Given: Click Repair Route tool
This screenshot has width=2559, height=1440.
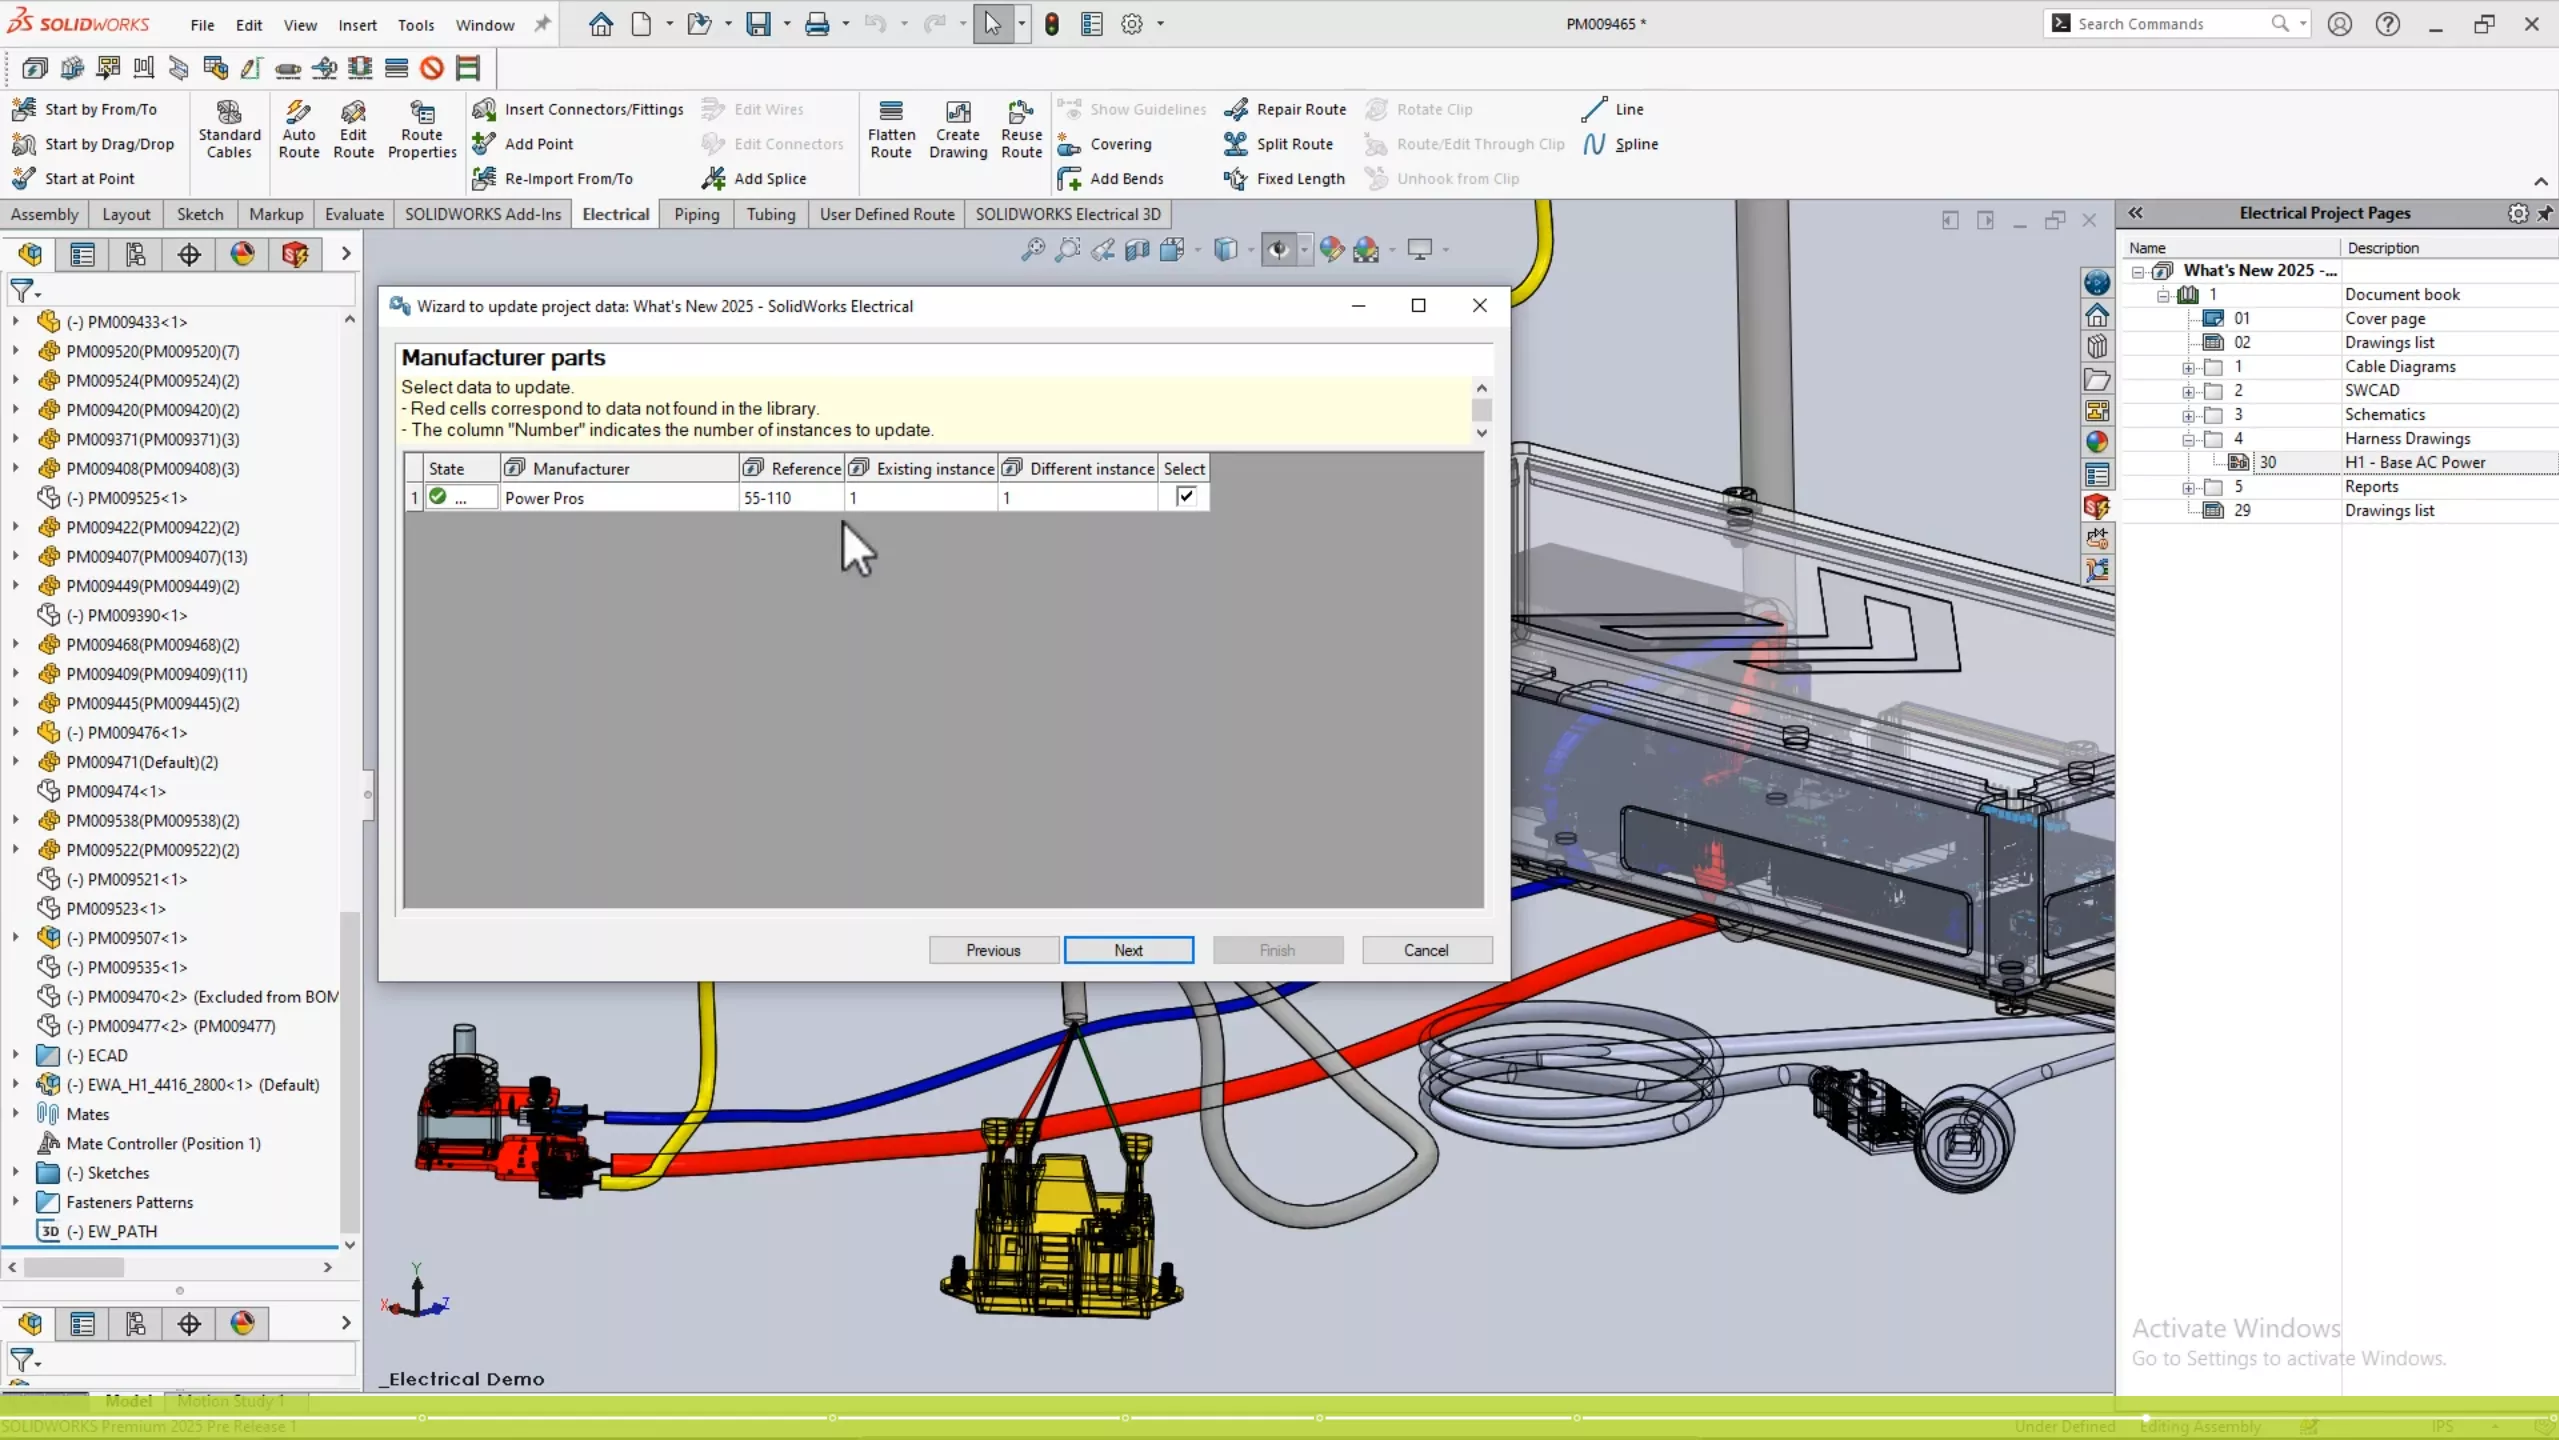Looking at the screenshot, I should coord(1285,109).
